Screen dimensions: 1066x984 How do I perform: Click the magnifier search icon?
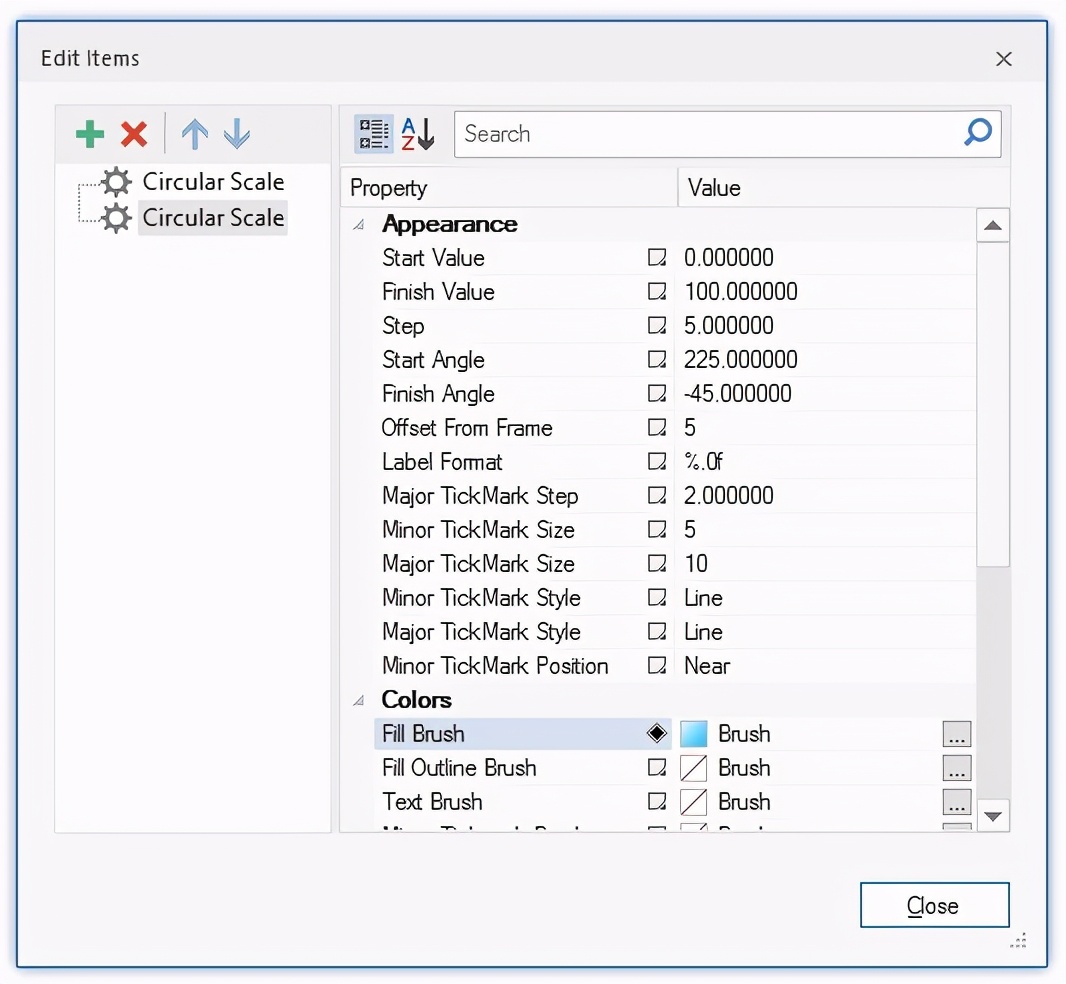[978, 132]
